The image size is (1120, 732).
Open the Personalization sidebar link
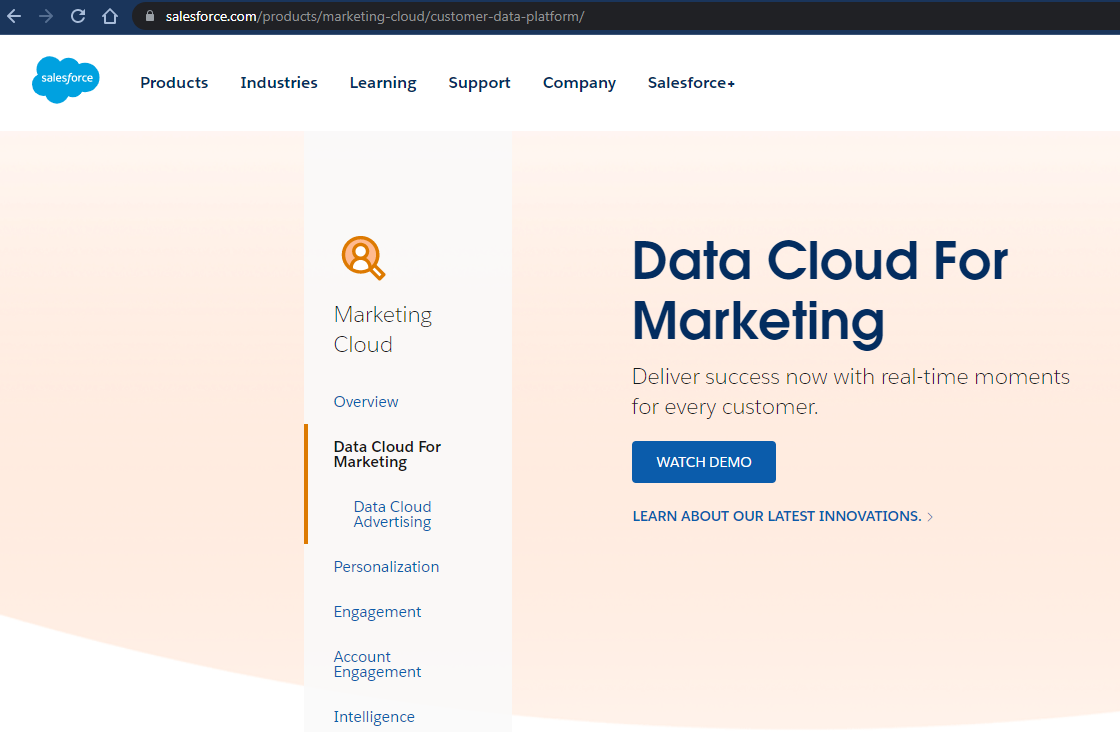tap(386, 566)
